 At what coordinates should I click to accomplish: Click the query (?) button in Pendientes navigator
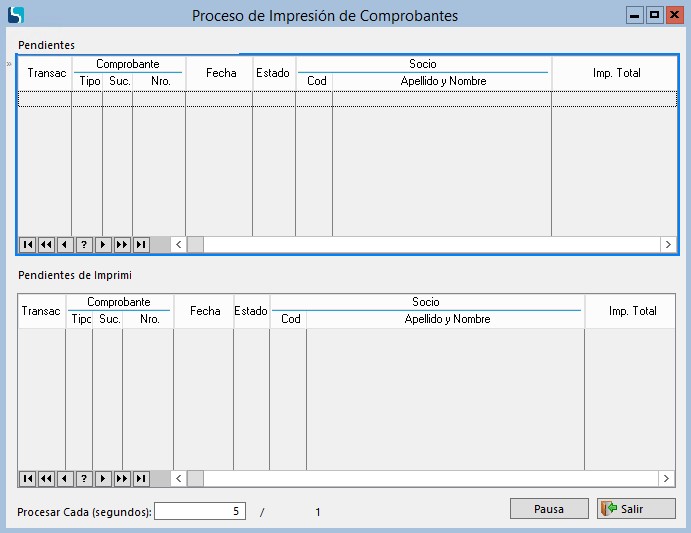[84, 245]
